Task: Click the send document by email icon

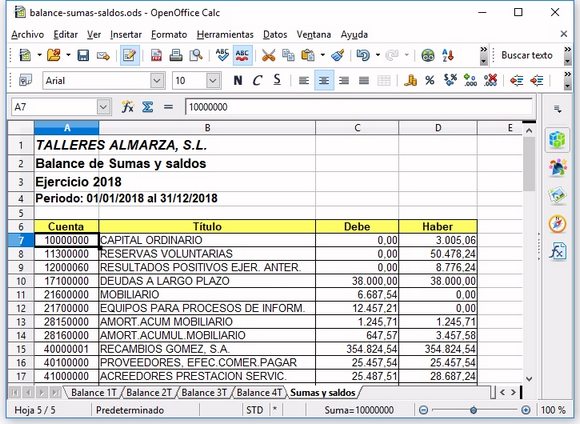Action: tap(103, 55)
